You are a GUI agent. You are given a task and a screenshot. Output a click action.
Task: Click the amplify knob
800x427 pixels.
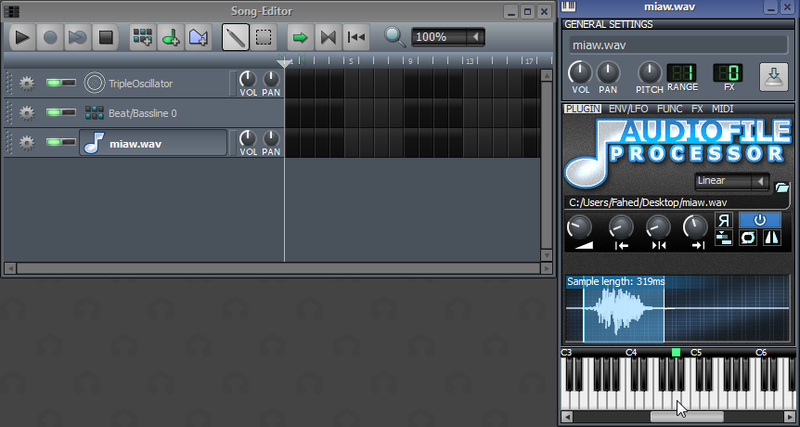click(580, 227)
